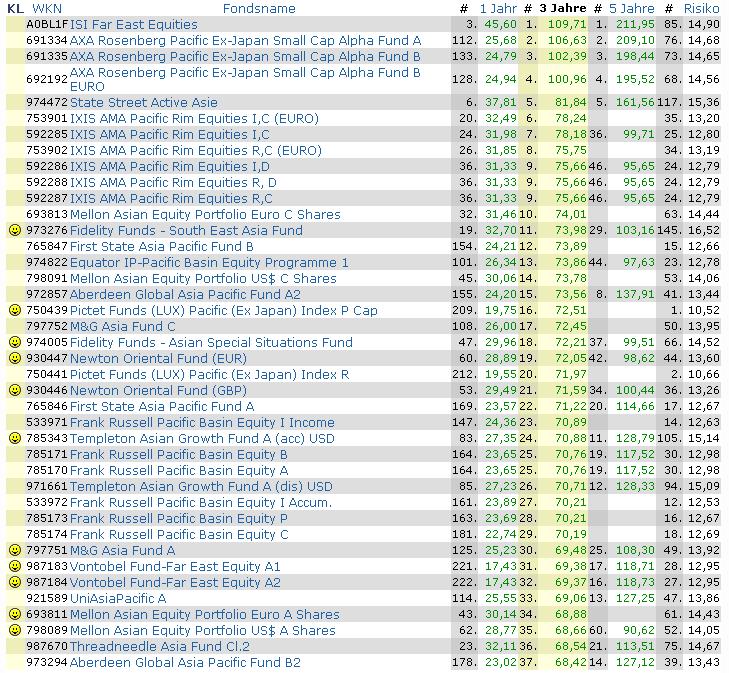Viewport: 729px width, 673px height.
Task: Select WKN 921589 cell
Action: [x=47, y=598]
